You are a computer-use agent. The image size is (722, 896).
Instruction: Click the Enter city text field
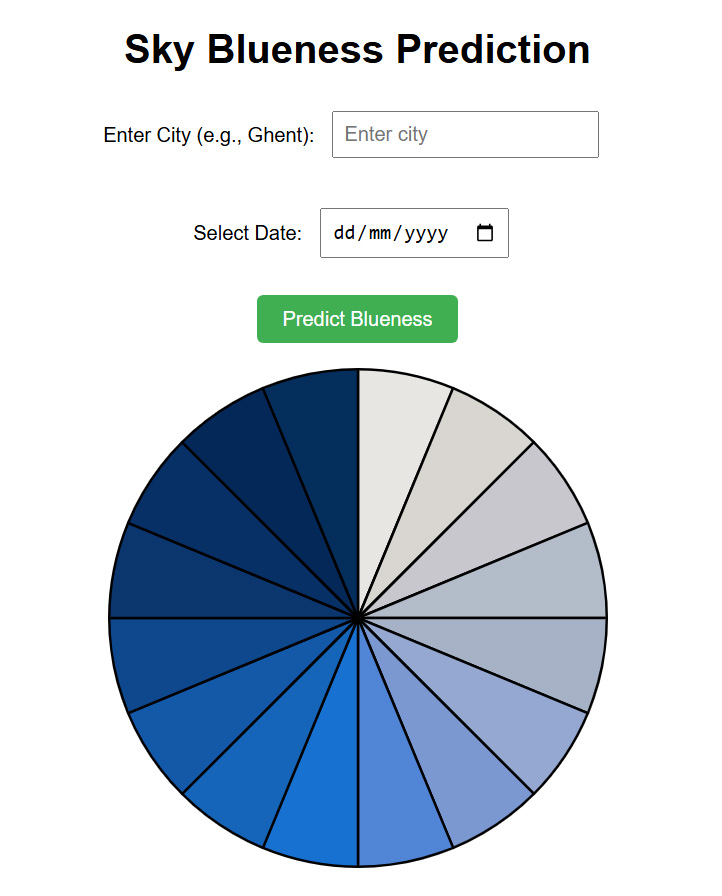(465, 134)
